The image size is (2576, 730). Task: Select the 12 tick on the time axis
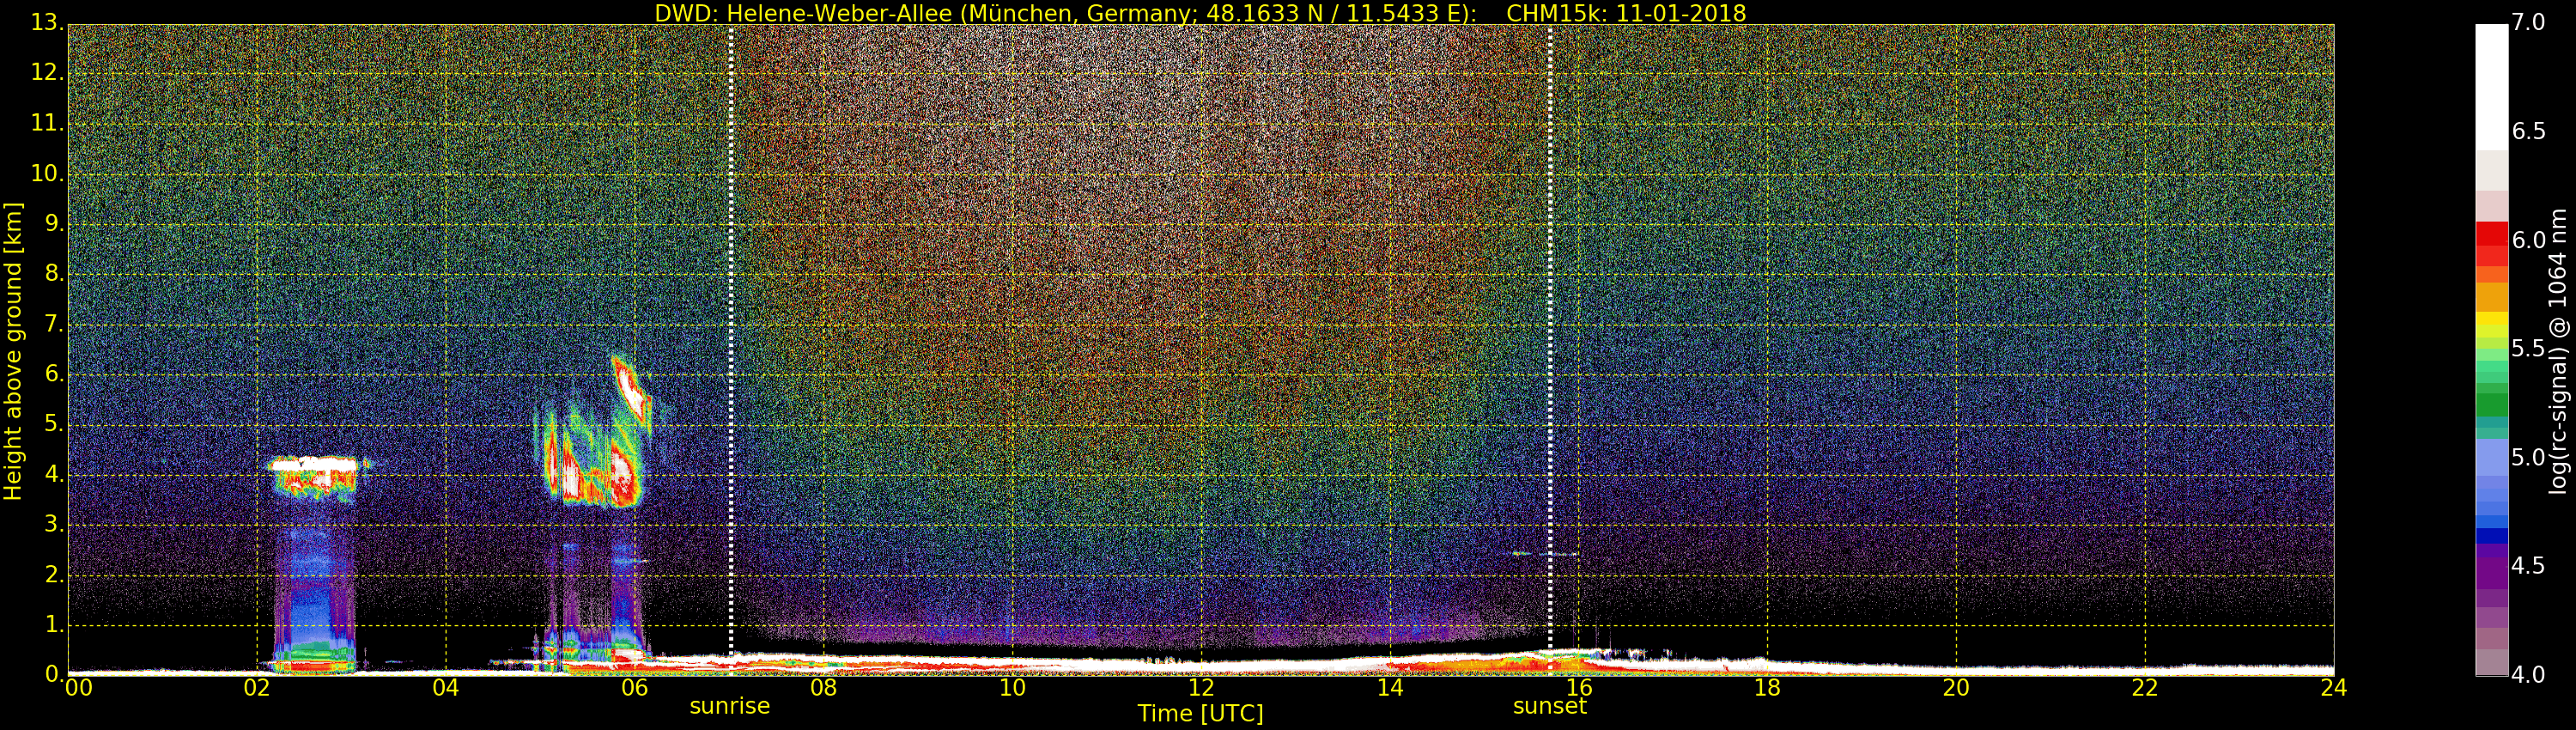point(1200,688)
